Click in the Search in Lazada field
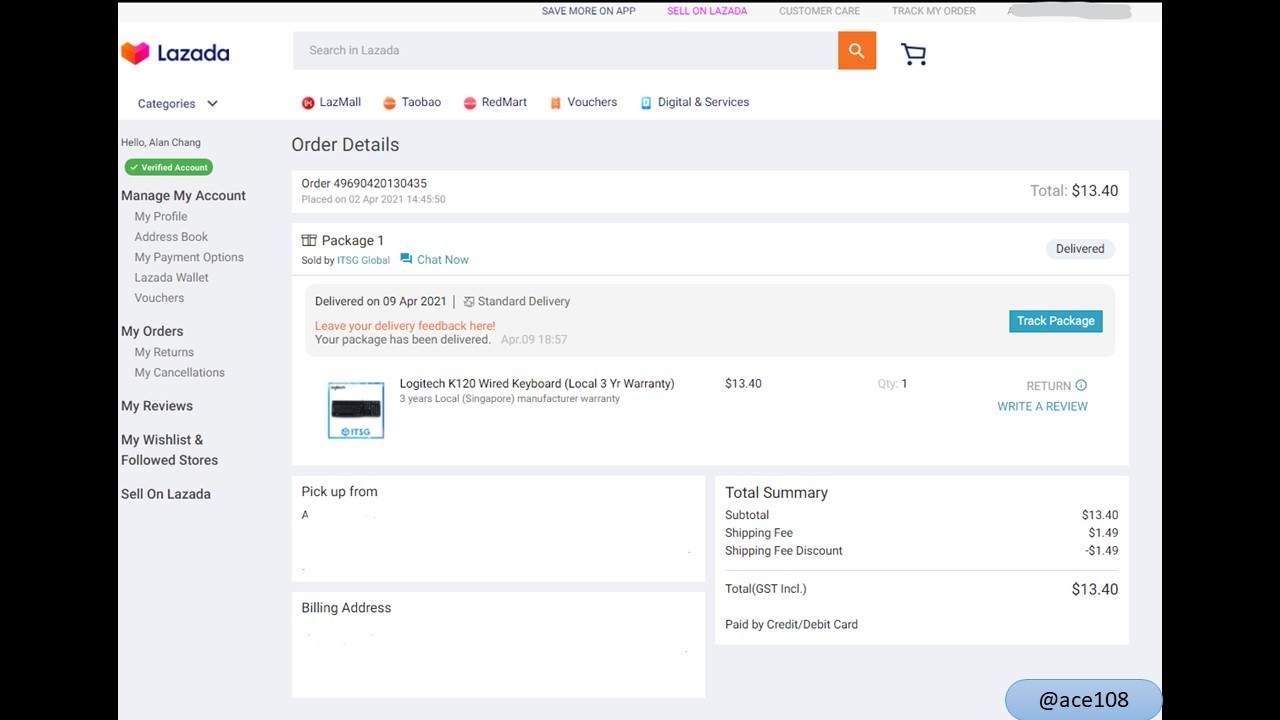Viewport: 1280px width, 720px height. coord(565,50)
